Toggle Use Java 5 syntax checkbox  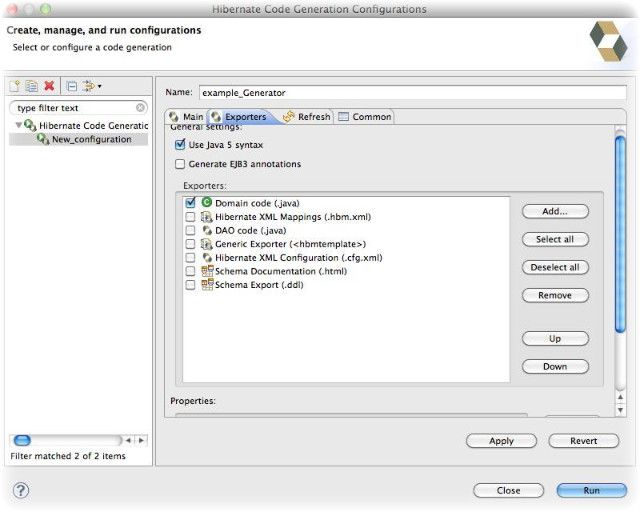click(x=180, y=145)
